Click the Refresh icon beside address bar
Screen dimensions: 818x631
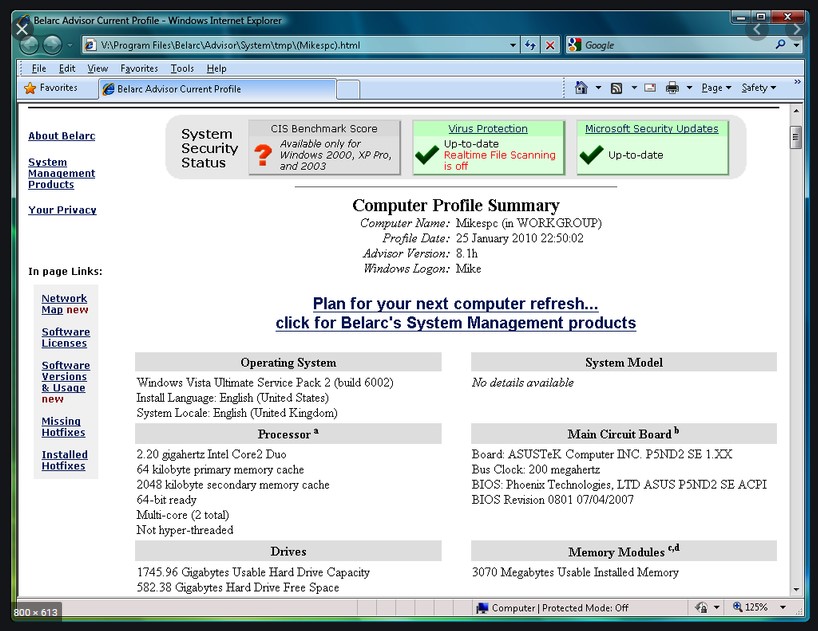tap(531, 45)
